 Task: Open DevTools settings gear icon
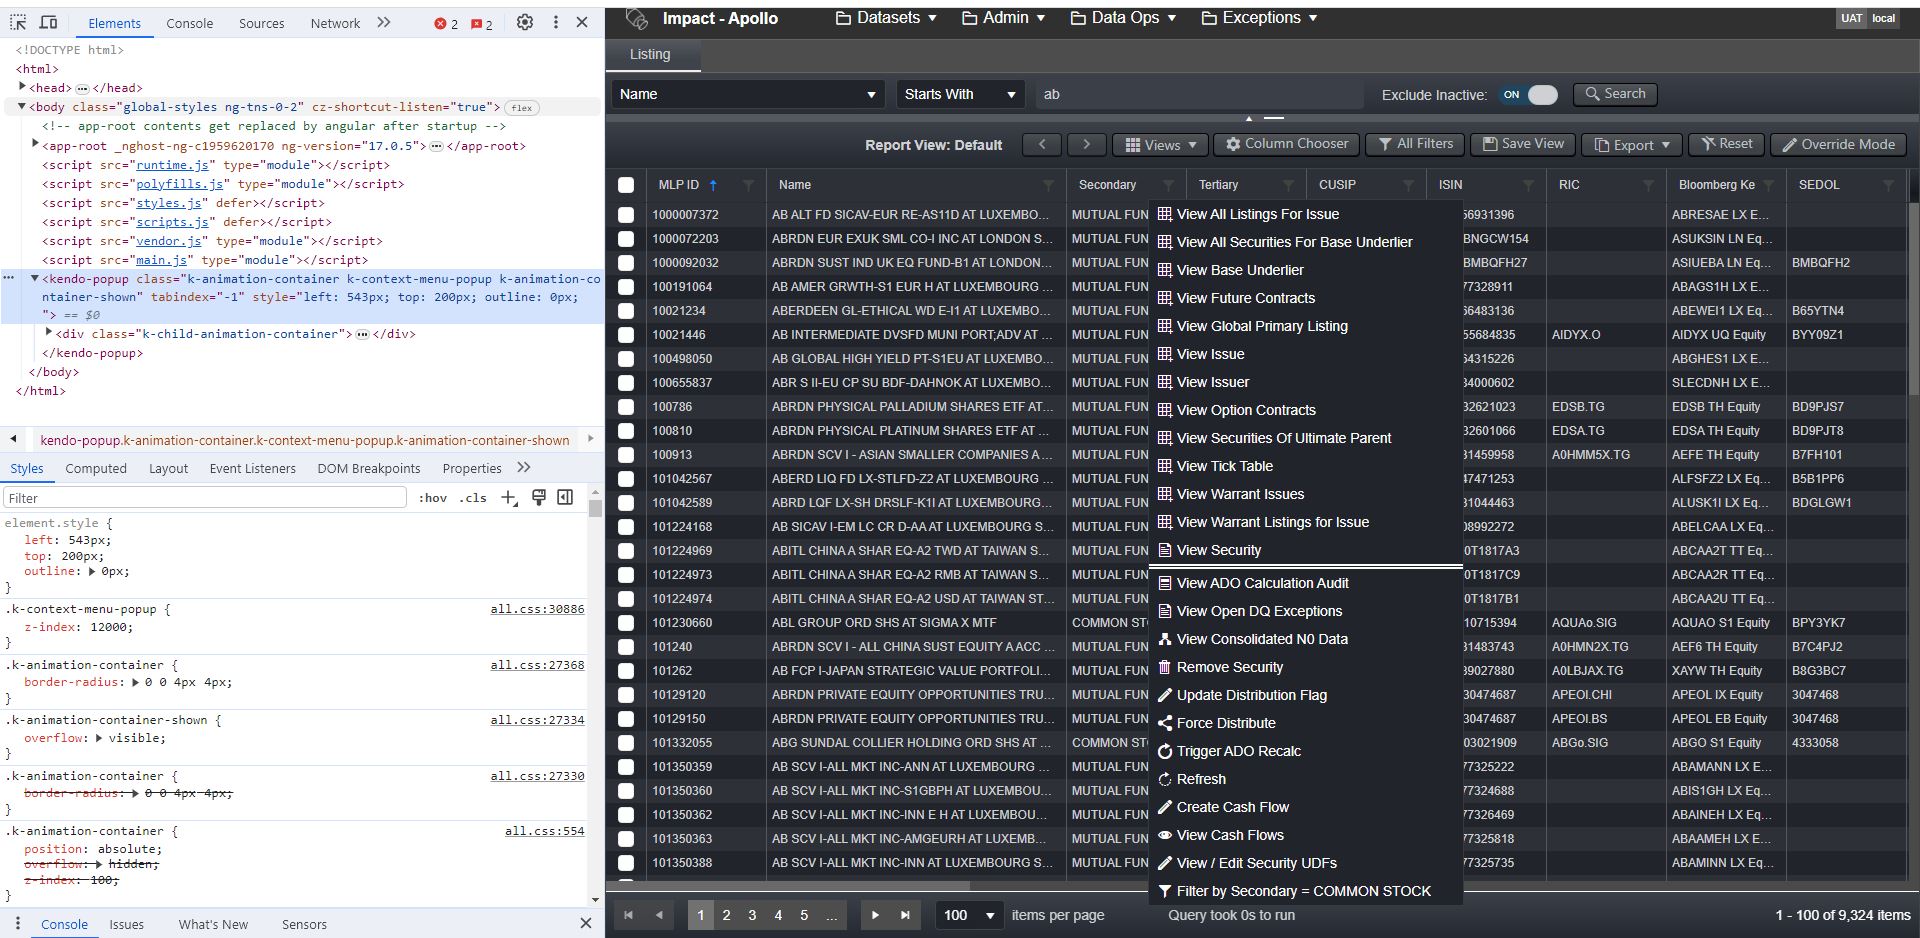[525, 22]
